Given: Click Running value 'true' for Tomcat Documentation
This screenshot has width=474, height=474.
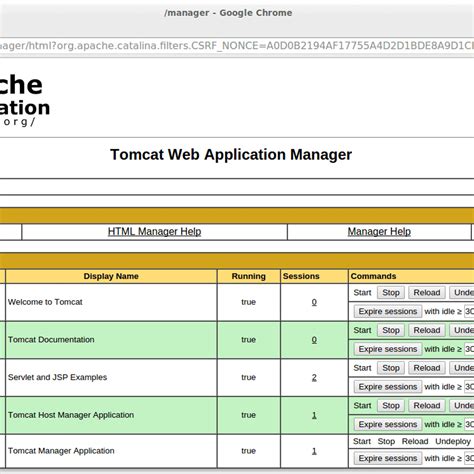Looking at the screenshot, I should pyautogui.click(x=249, y=340).
